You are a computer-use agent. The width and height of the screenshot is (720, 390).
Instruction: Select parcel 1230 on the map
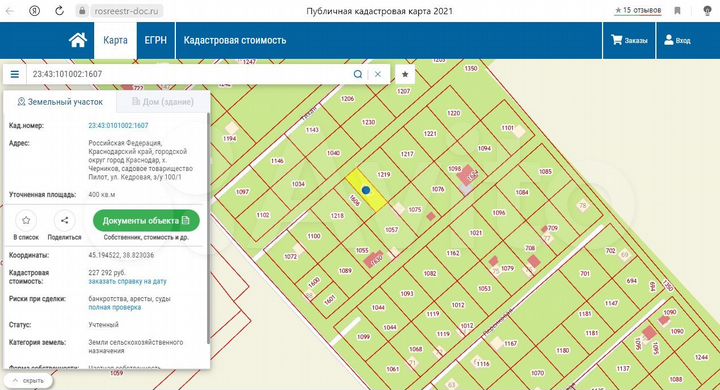tap(368, 122)
